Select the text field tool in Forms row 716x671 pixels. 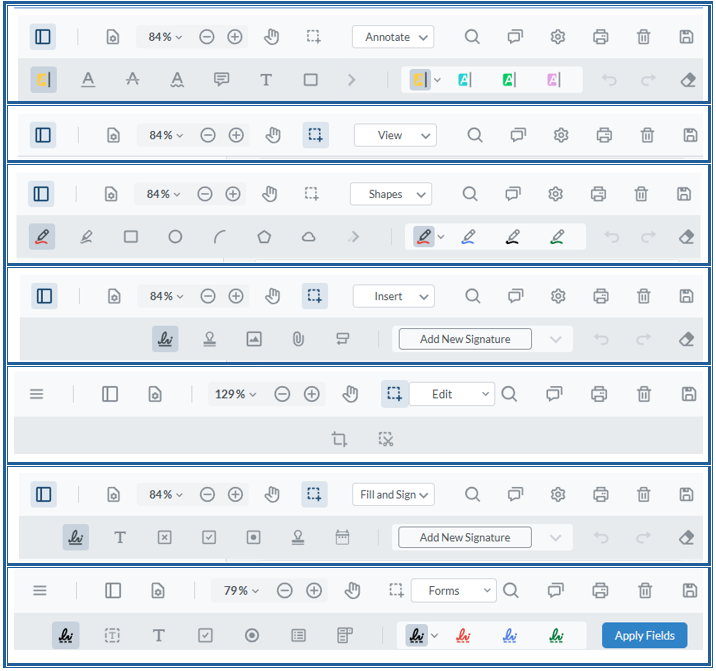coord(158,635)
